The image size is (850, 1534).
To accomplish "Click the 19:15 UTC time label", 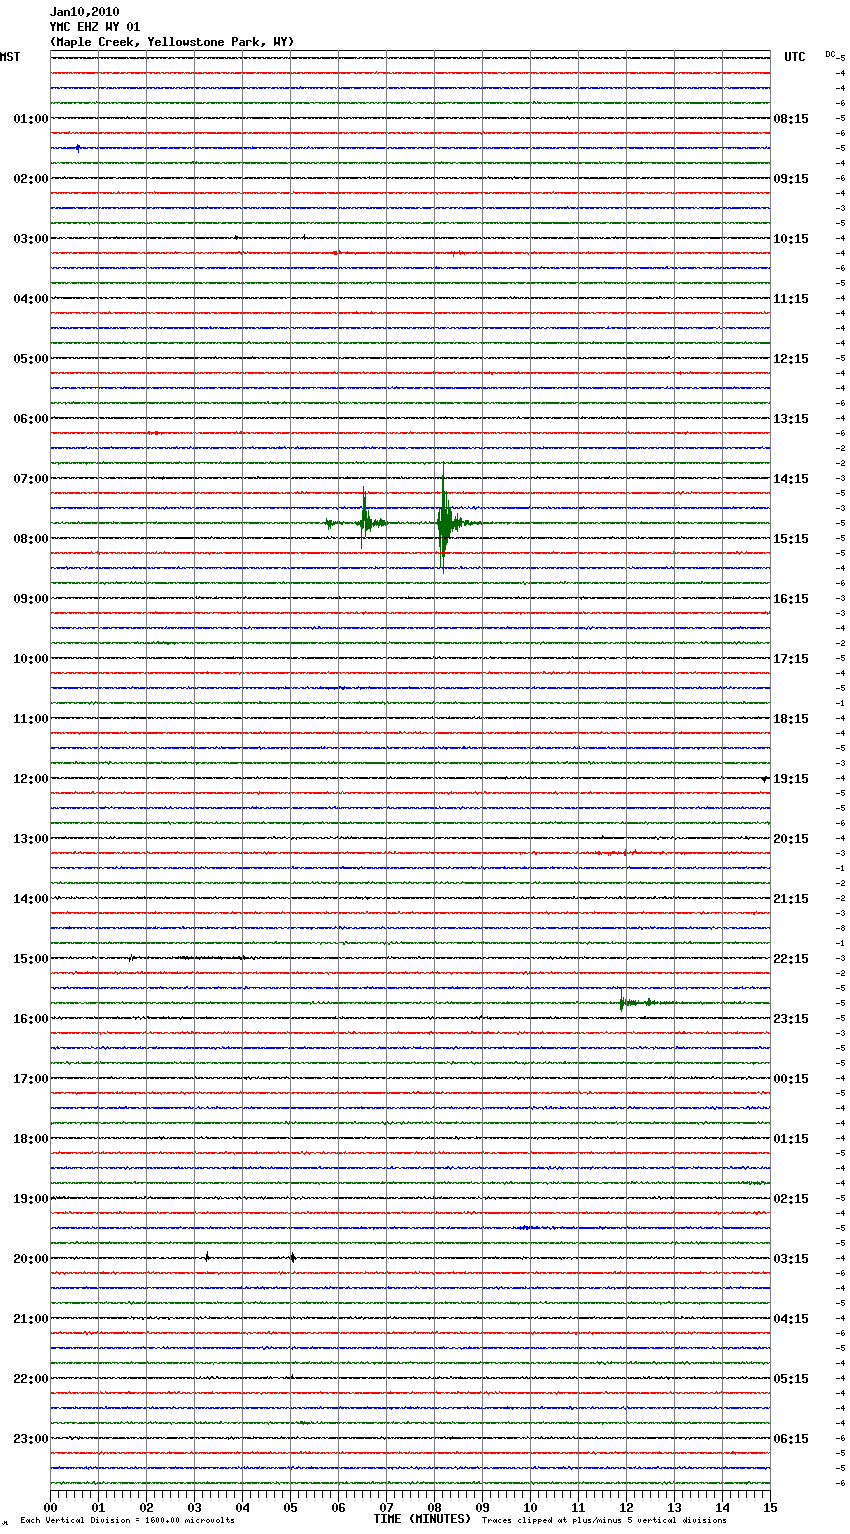I will (x=791, y=779).
